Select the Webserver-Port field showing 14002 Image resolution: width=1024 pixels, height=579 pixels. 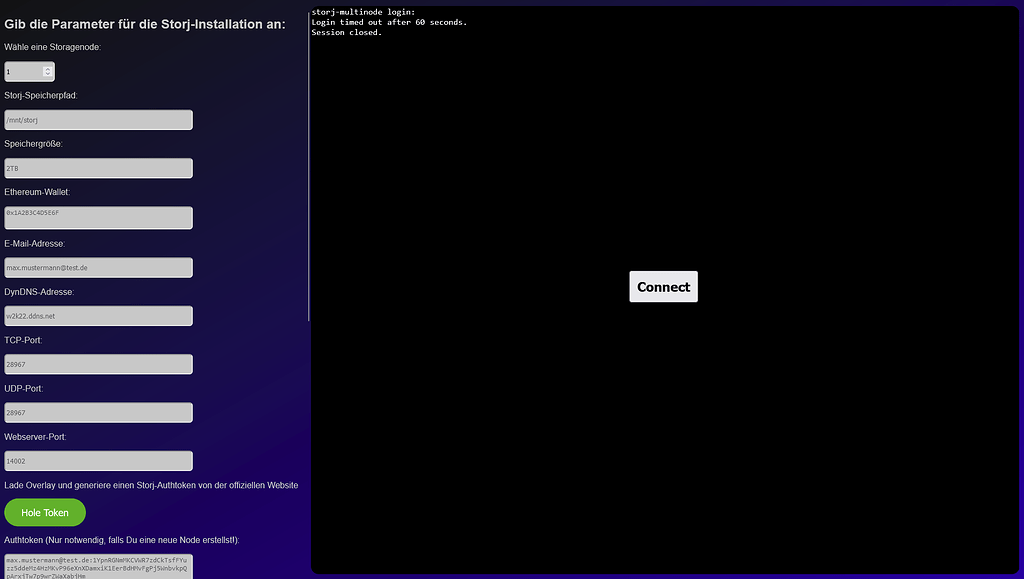[x=98, y=460]
